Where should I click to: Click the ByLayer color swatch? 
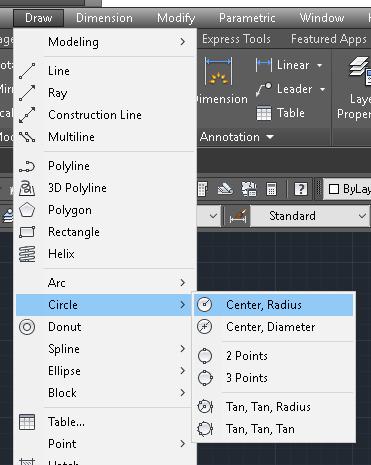coord(334,189)
